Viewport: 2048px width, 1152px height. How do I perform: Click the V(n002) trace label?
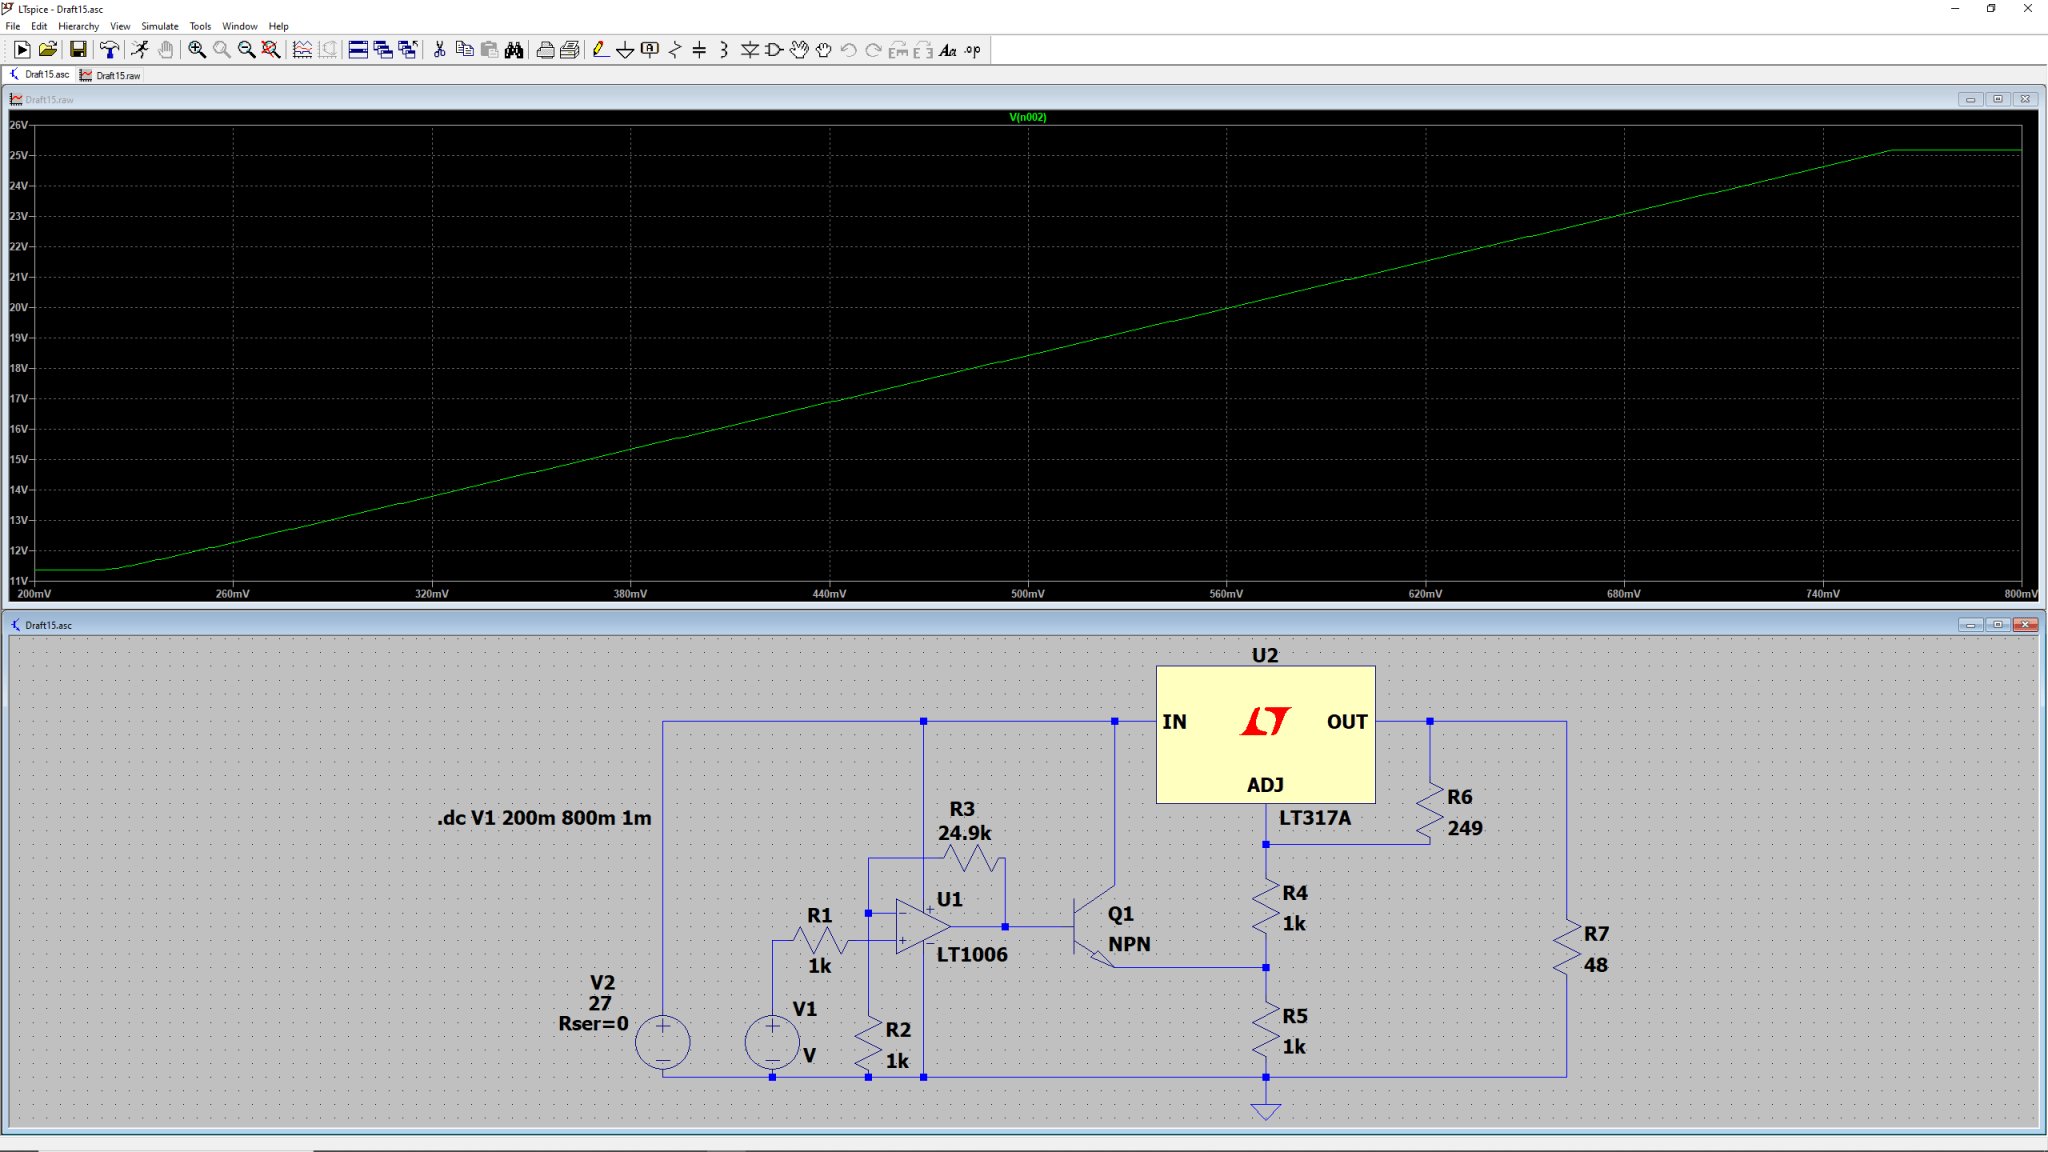tap(1028, 117)
